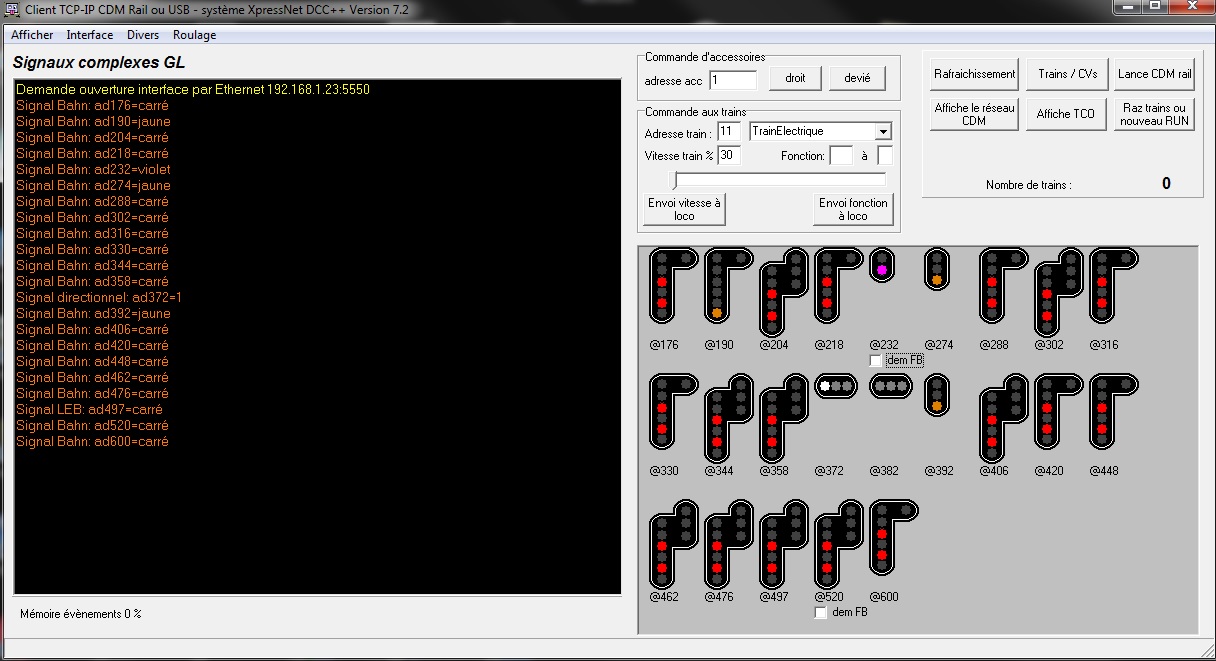The width and height of the screenshot is (1216, 661).
Task: Select the signal icon at @302
Action: [1056, 292]
